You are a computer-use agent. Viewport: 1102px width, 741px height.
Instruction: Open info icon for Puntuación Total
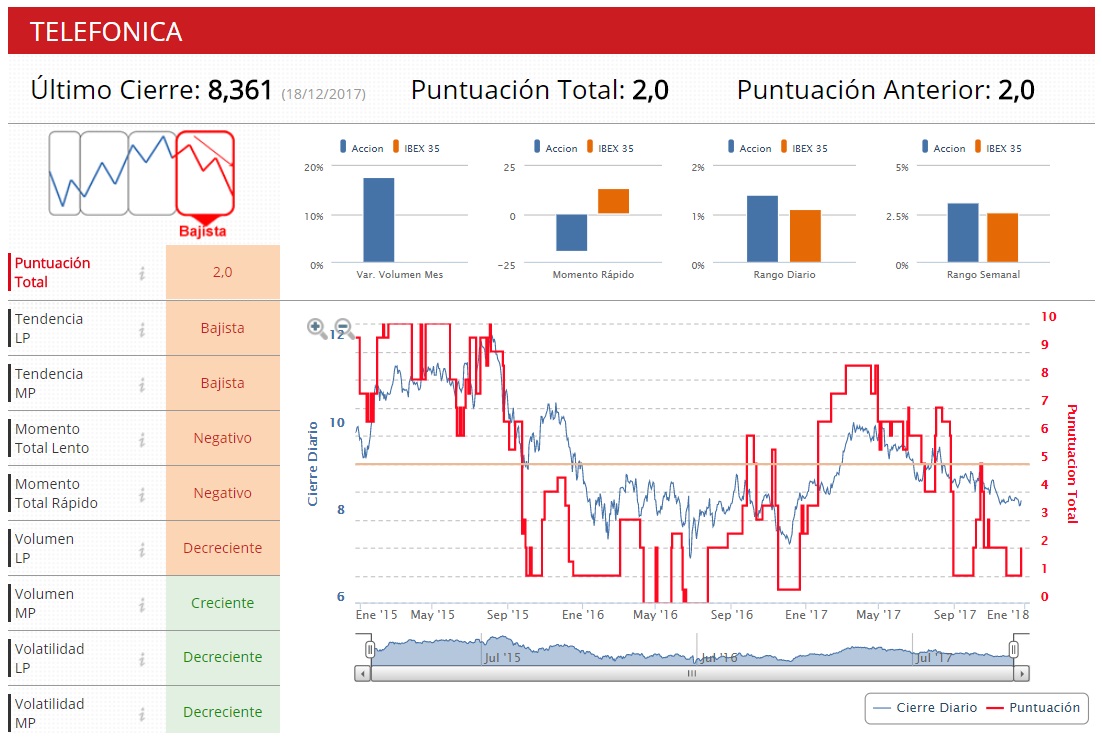click(142, 273)
